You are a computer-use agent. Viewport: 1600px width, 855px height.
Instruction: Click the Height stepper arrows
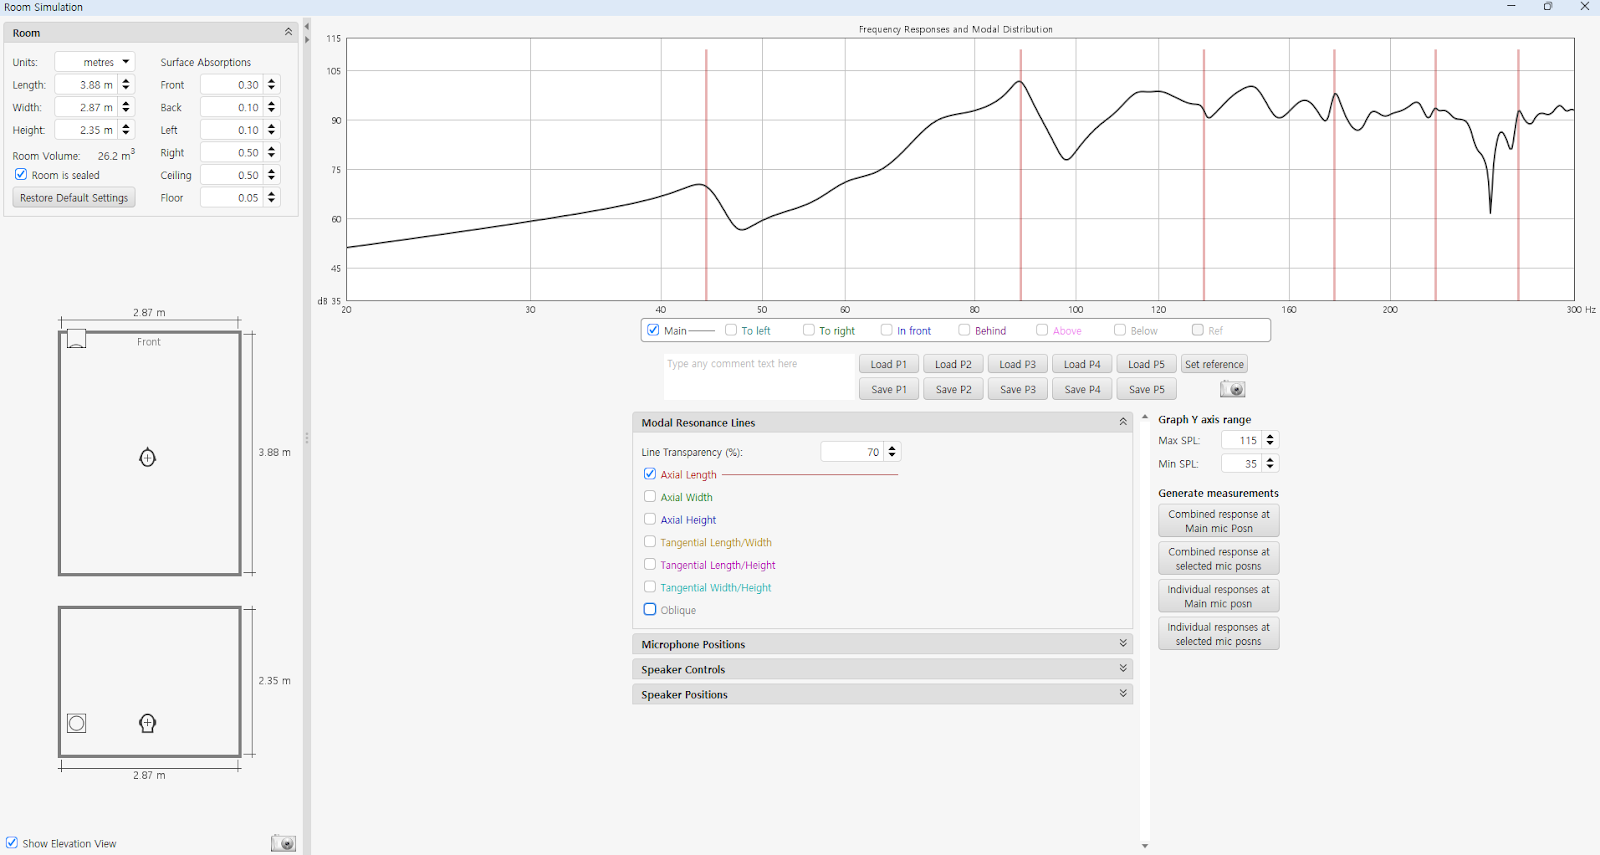click(126, 130)
